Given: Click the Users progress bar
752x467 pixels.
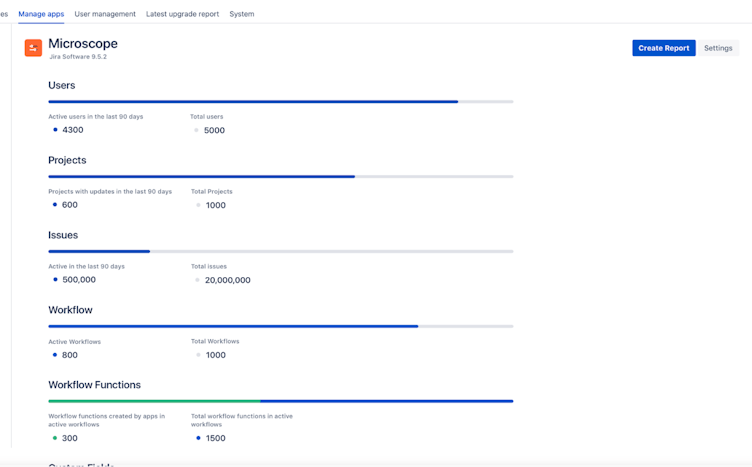Looking at the screenshot, I should [x=281, y=102].
